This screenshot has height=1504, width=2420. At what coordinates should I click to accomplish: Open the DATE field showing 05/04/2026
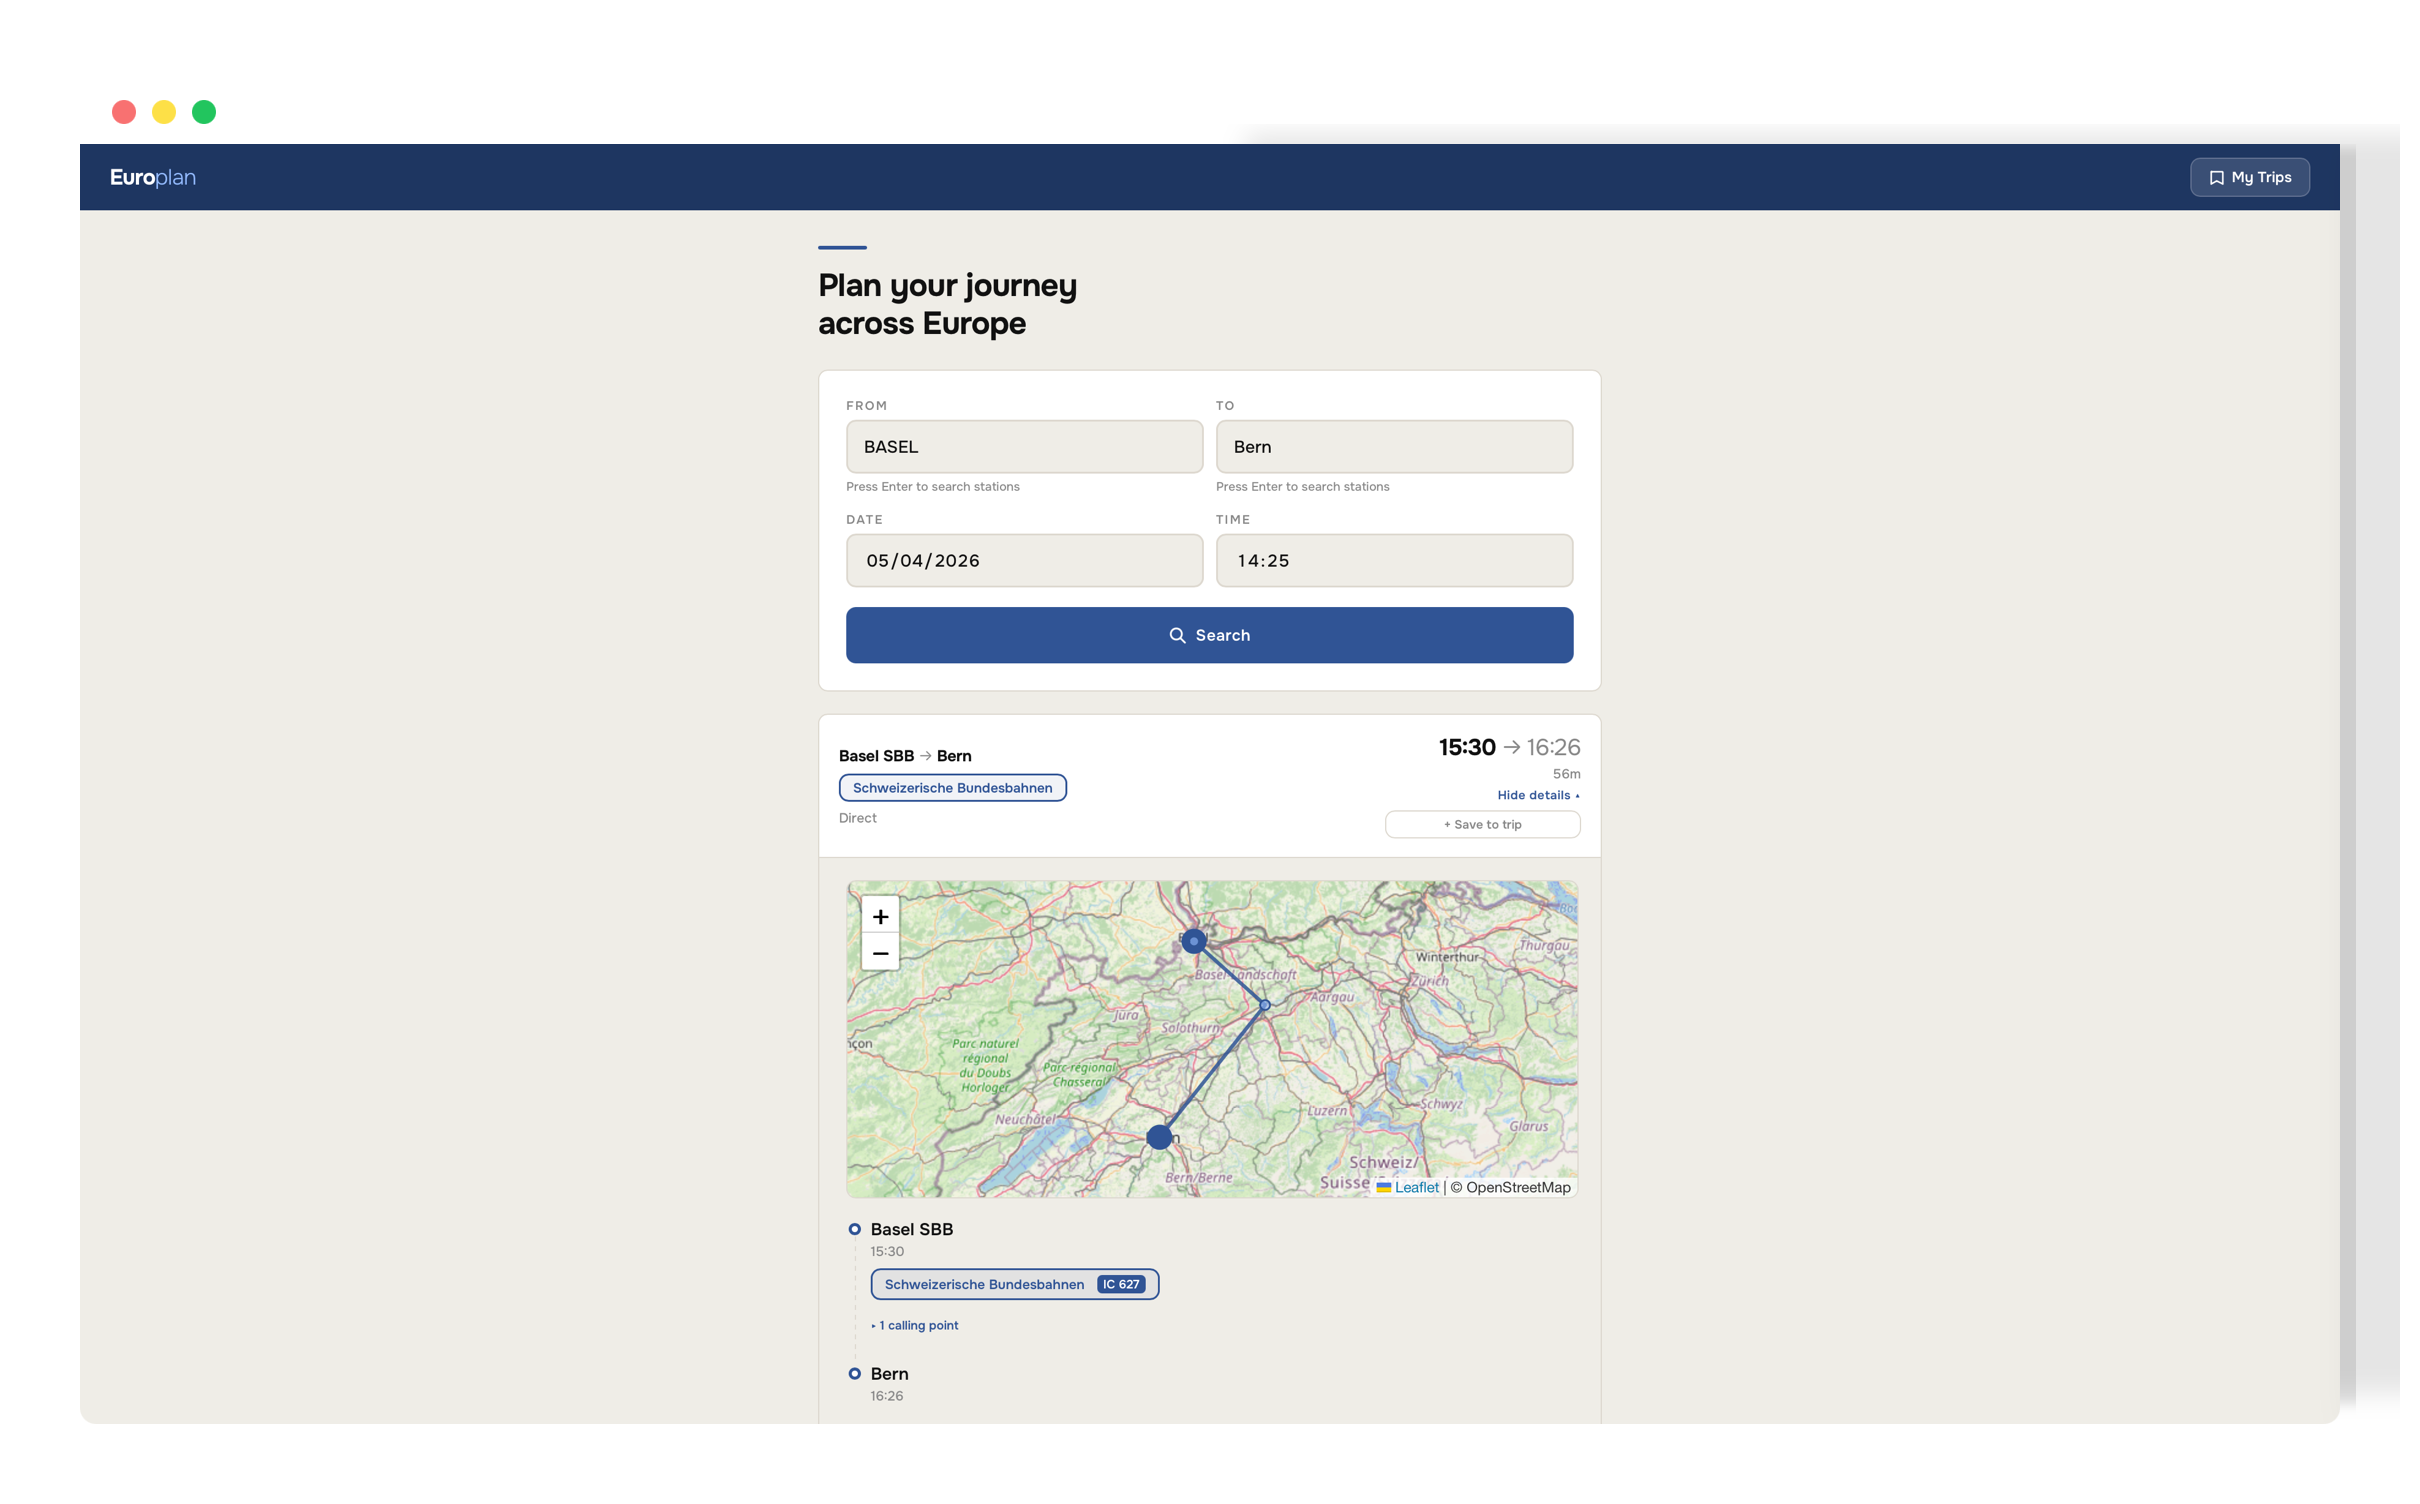[1024, 560]
